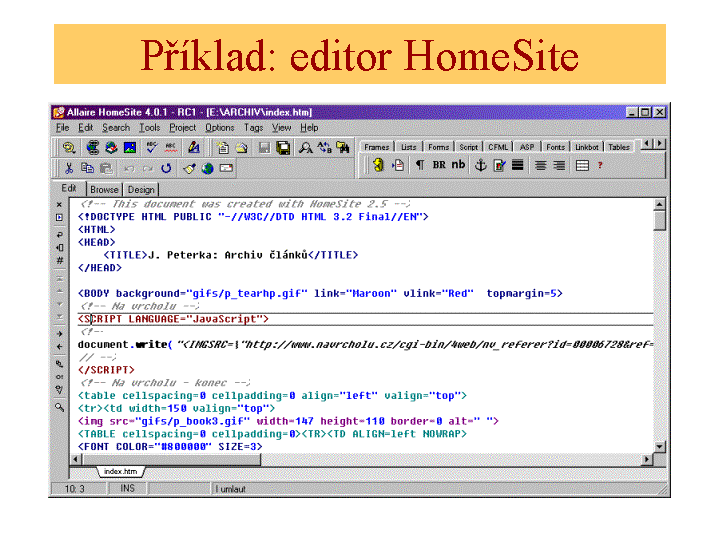Image resolution: width=720 pixels, height=540 pixels.
Task: Open the Edit menu
Action: [85, 128]
